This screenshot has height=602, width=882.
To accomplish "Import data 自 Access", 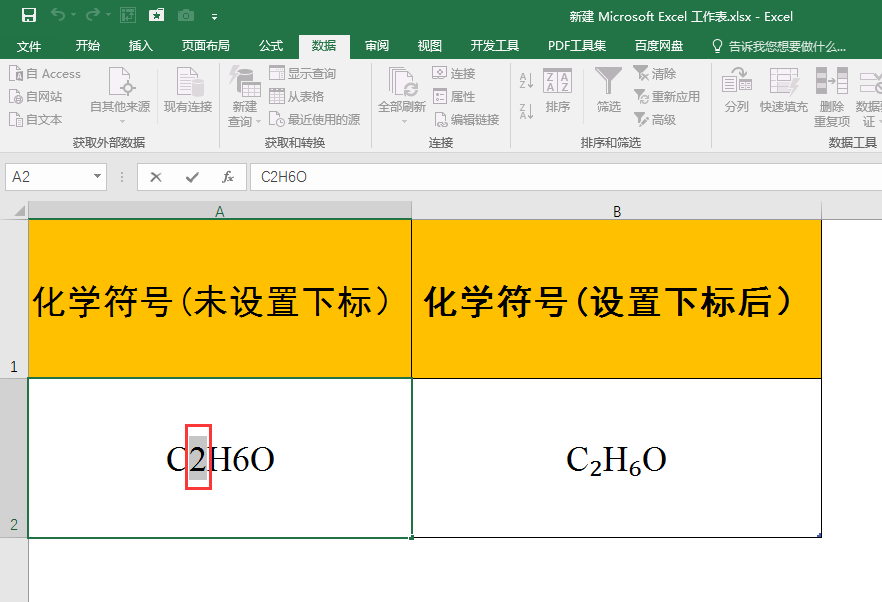I will (x=45, y=74).
